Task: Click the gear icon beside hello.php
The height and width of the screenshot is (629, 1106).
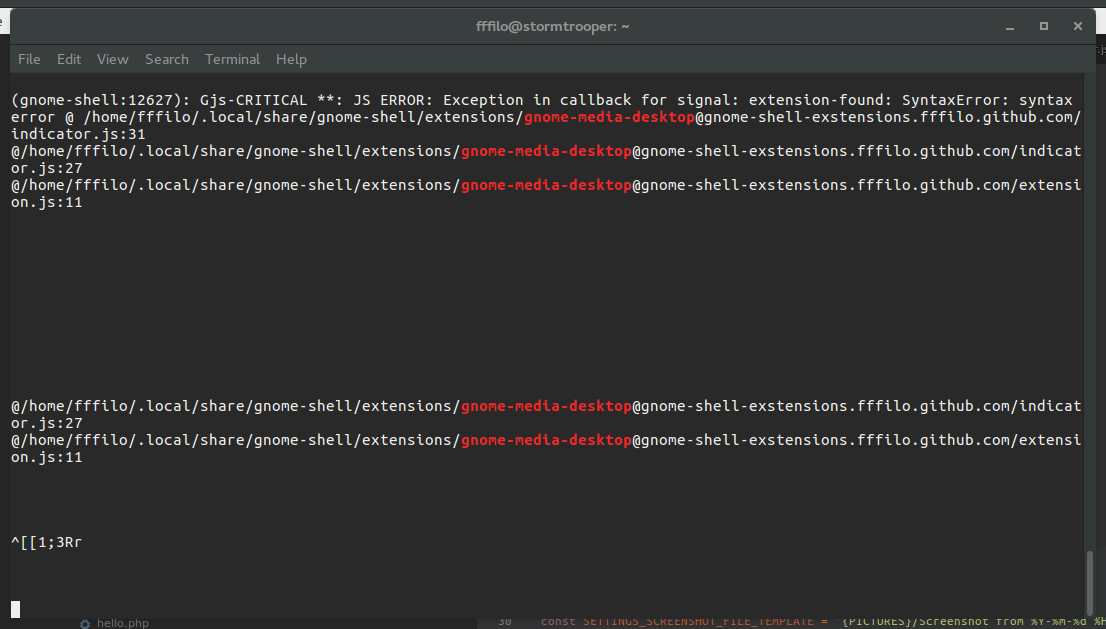Action: (x=85, y=623)
